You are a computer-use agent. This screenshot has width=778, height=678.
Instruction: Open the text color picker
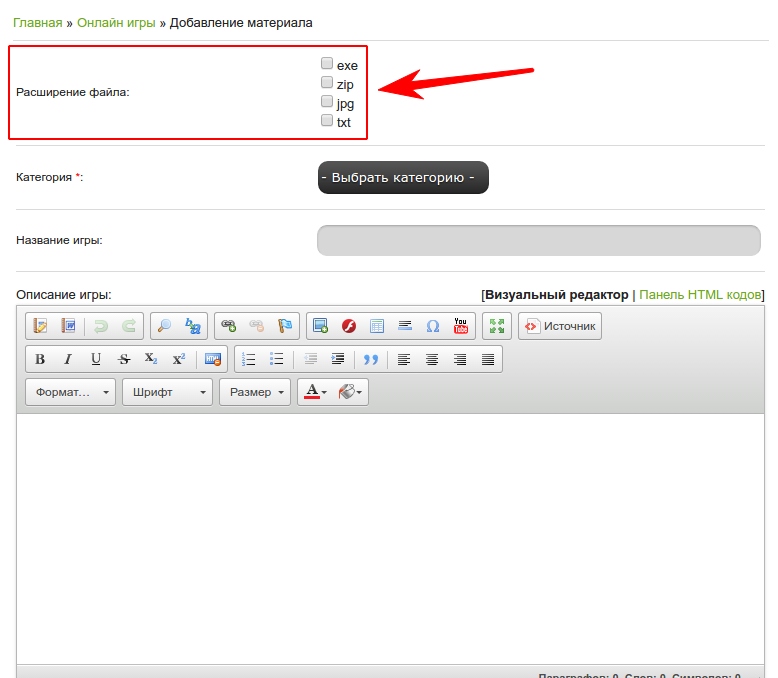point(315,392)
